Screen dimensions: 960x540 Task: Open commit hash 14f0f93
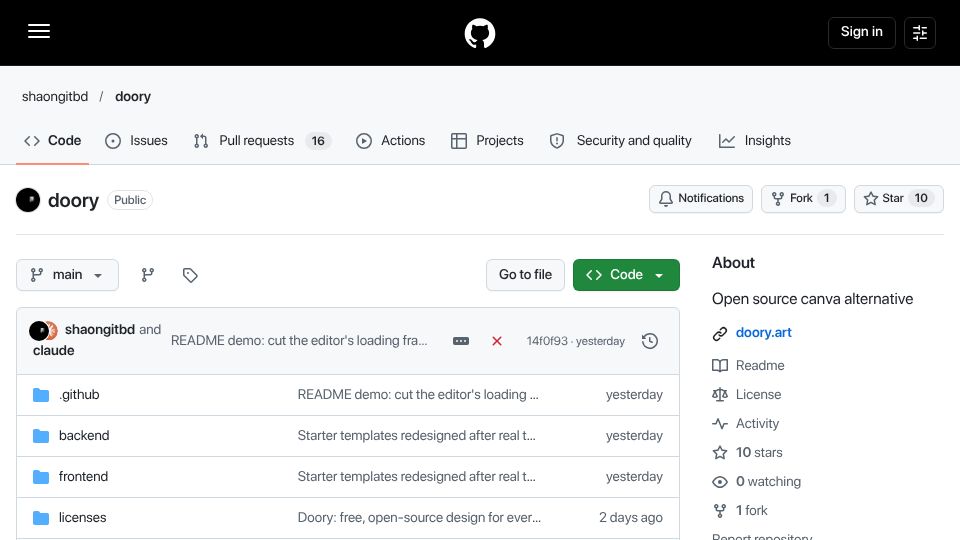547,341
